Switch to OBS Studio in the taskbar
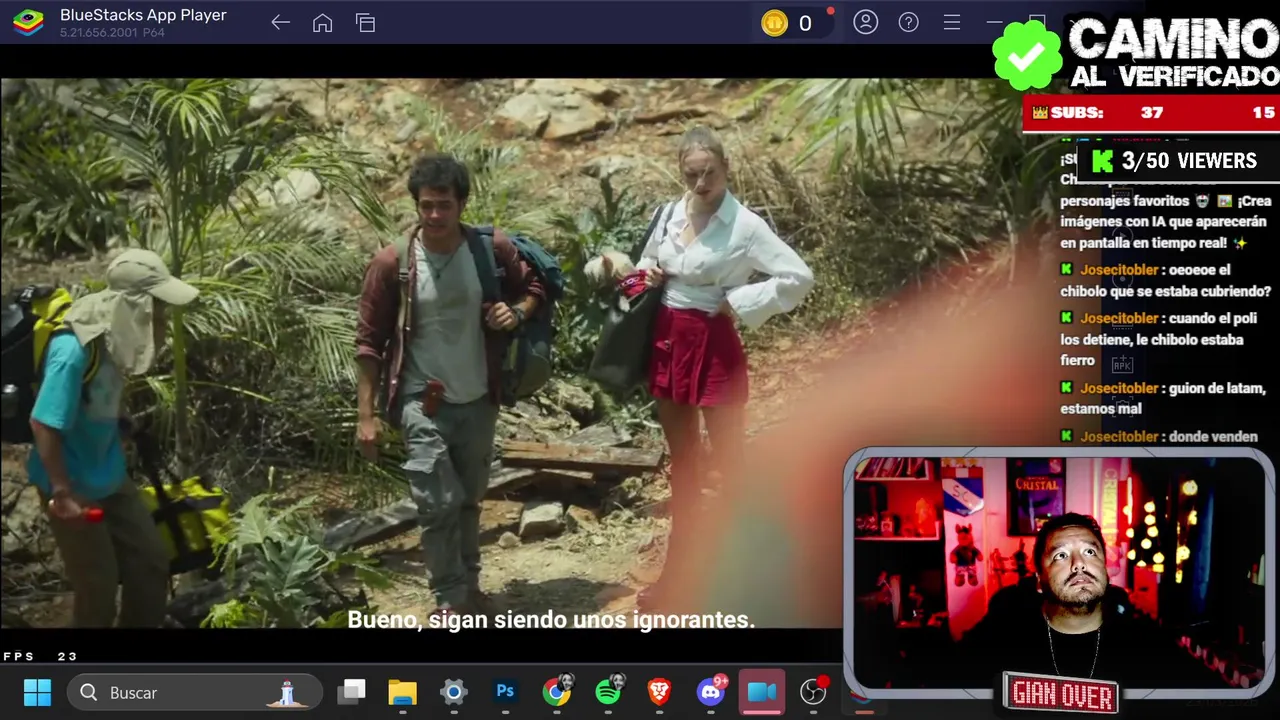1280x720 pixels. pyautogui.click(x=814, y=691)
